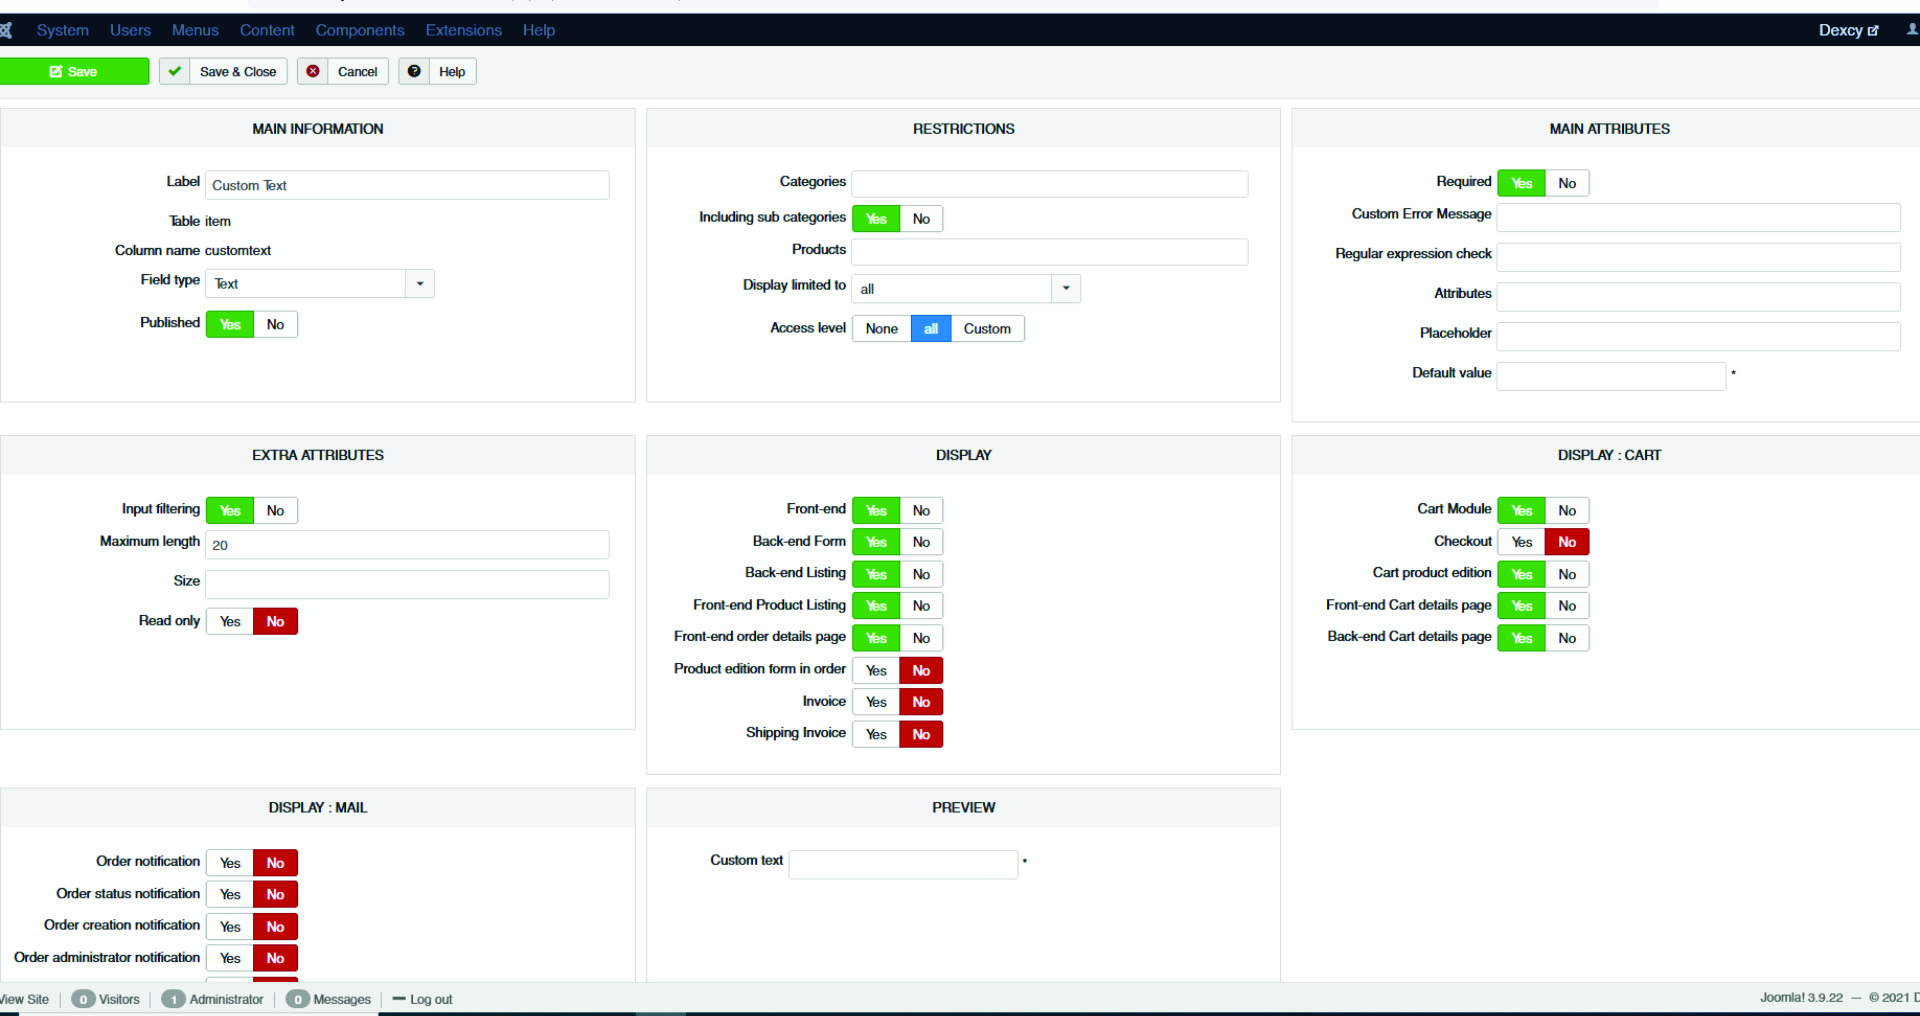
Task: Click the Log out dash icon
Action: point(398,998)
